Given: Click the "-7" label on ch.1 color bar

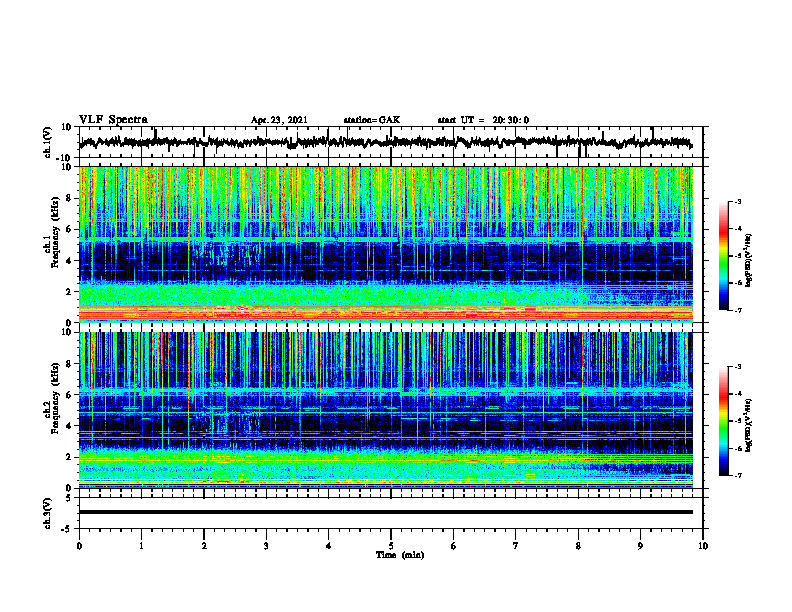Looking at the screenshot, I should coord(738,310).
